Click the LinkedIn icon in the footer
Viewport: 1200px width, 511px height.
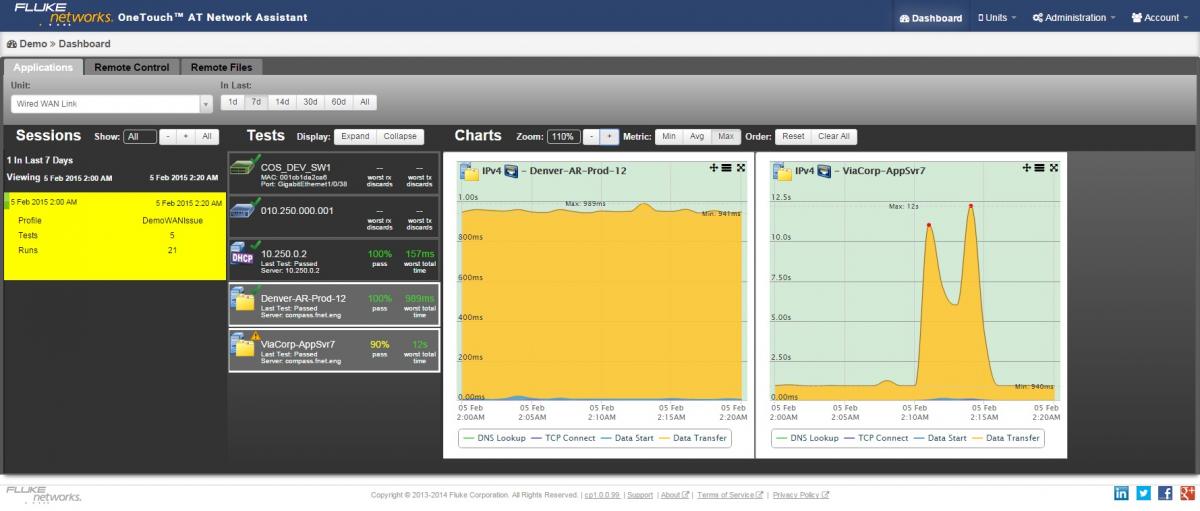1121,493
